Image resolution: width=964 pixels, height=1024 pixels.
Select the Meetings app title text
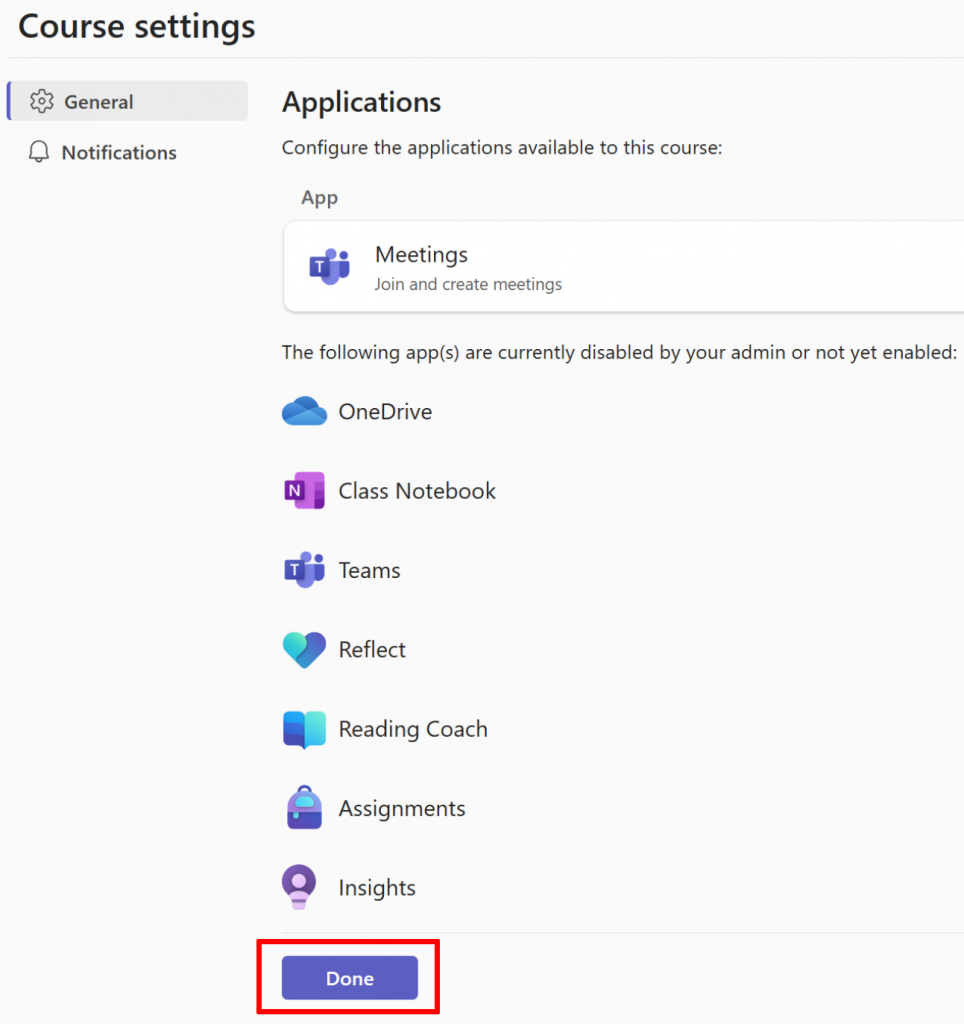coord(421,255)
